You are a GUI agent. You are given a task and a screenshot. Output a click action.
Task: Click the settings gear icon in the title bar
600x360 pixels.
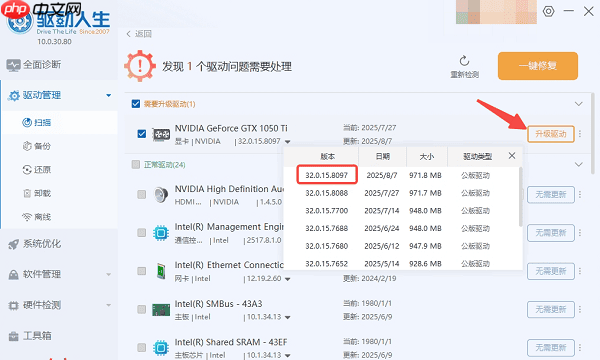pyautogui.click(x=548, y=11)
